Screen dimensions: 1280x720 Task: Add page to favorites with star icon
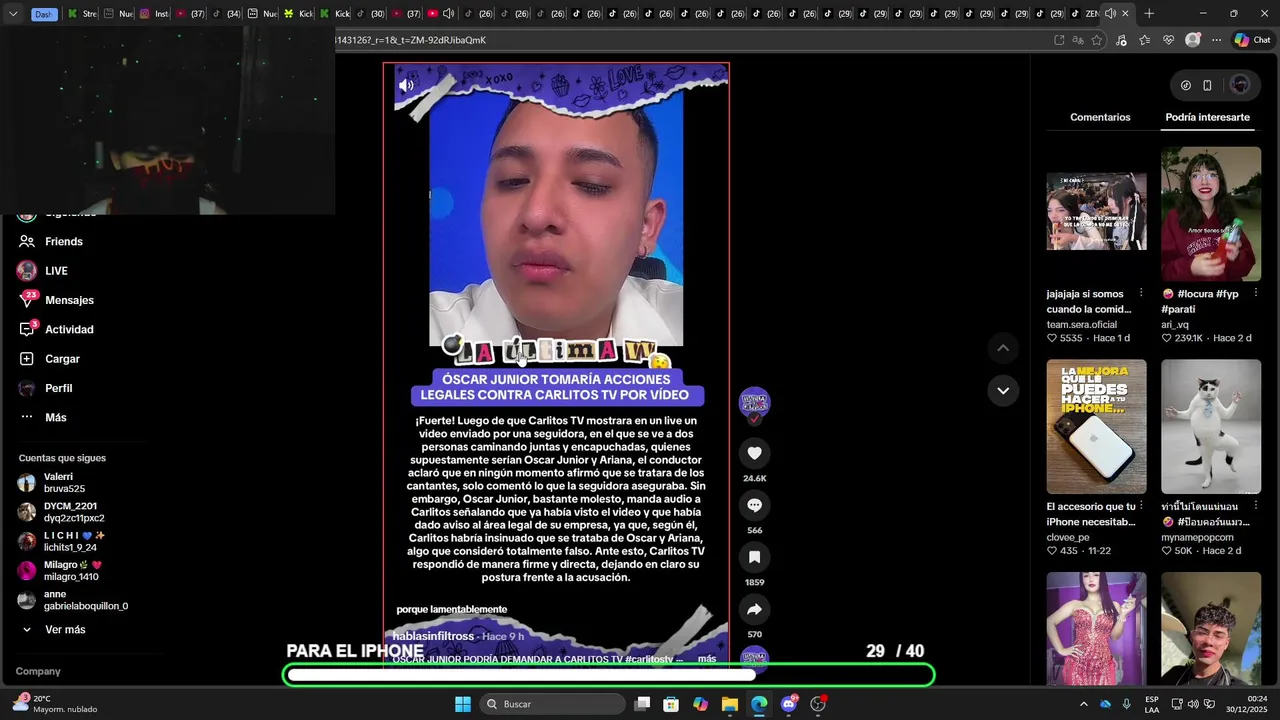(x=1097, y=40)
